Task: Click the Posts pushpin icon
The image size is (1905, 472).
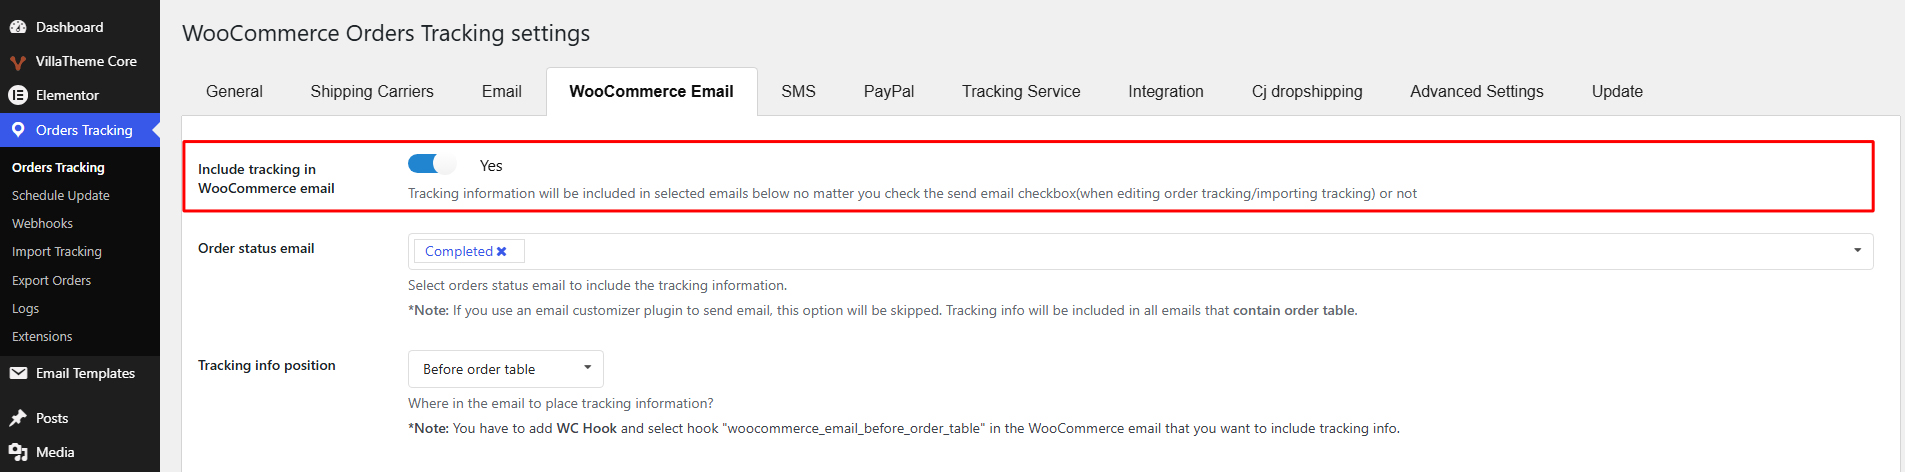Action: click(x=18, y=418)
